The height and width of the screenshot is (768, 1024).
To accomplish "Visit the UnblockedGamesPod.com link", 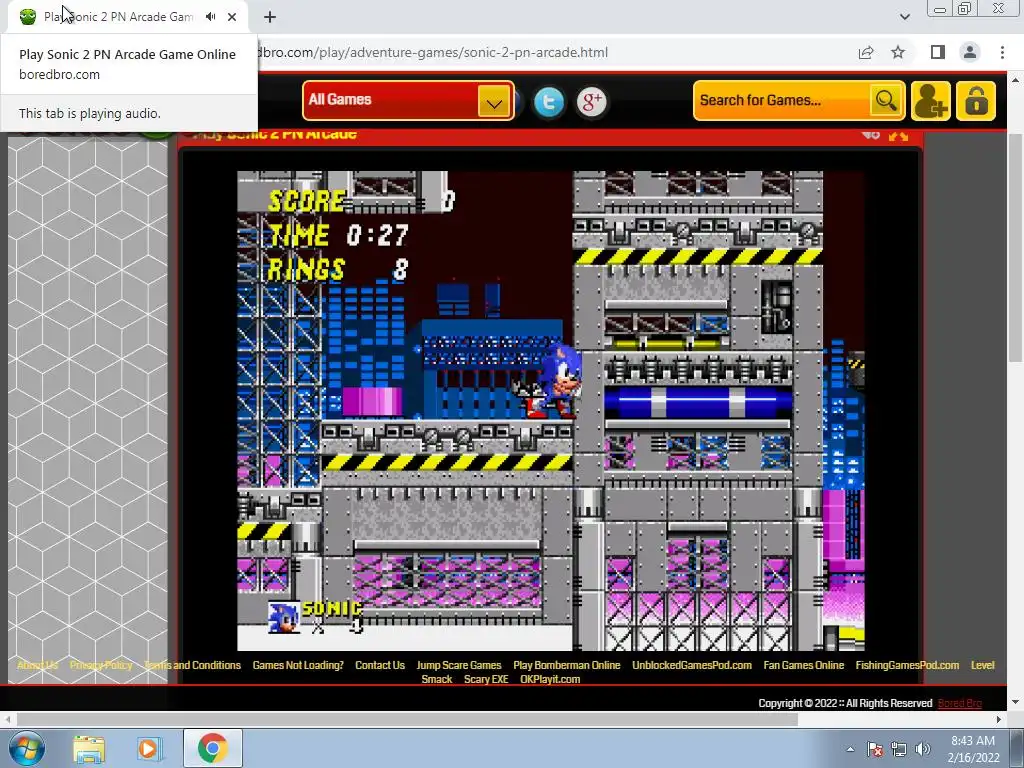I will pyautogui.click(x=692, y=665).
